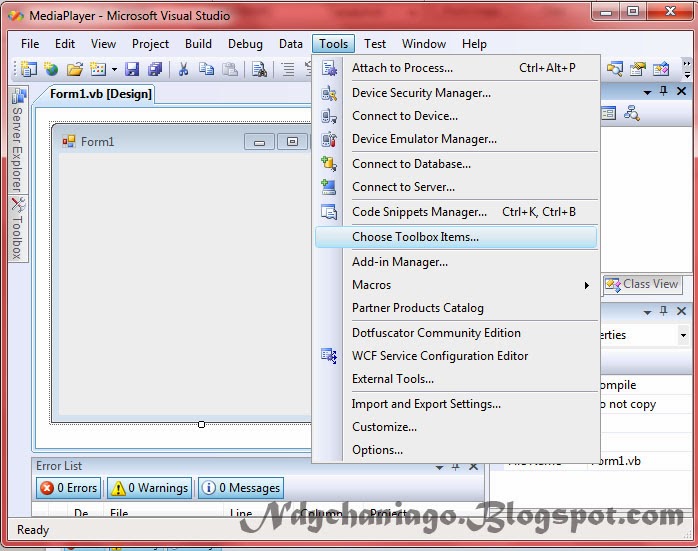The image size is (698, 551).
Task: Click the Connect to Device icon
Action: 329,116
